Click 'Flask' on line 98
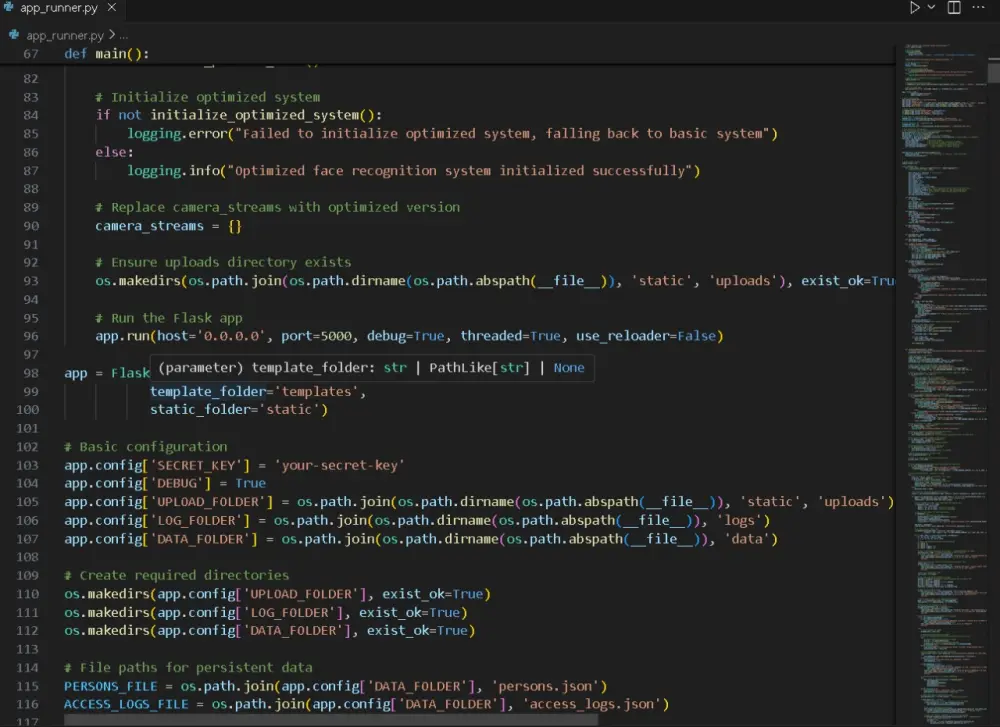The image size is (1000, 727). tap(130, 373)
